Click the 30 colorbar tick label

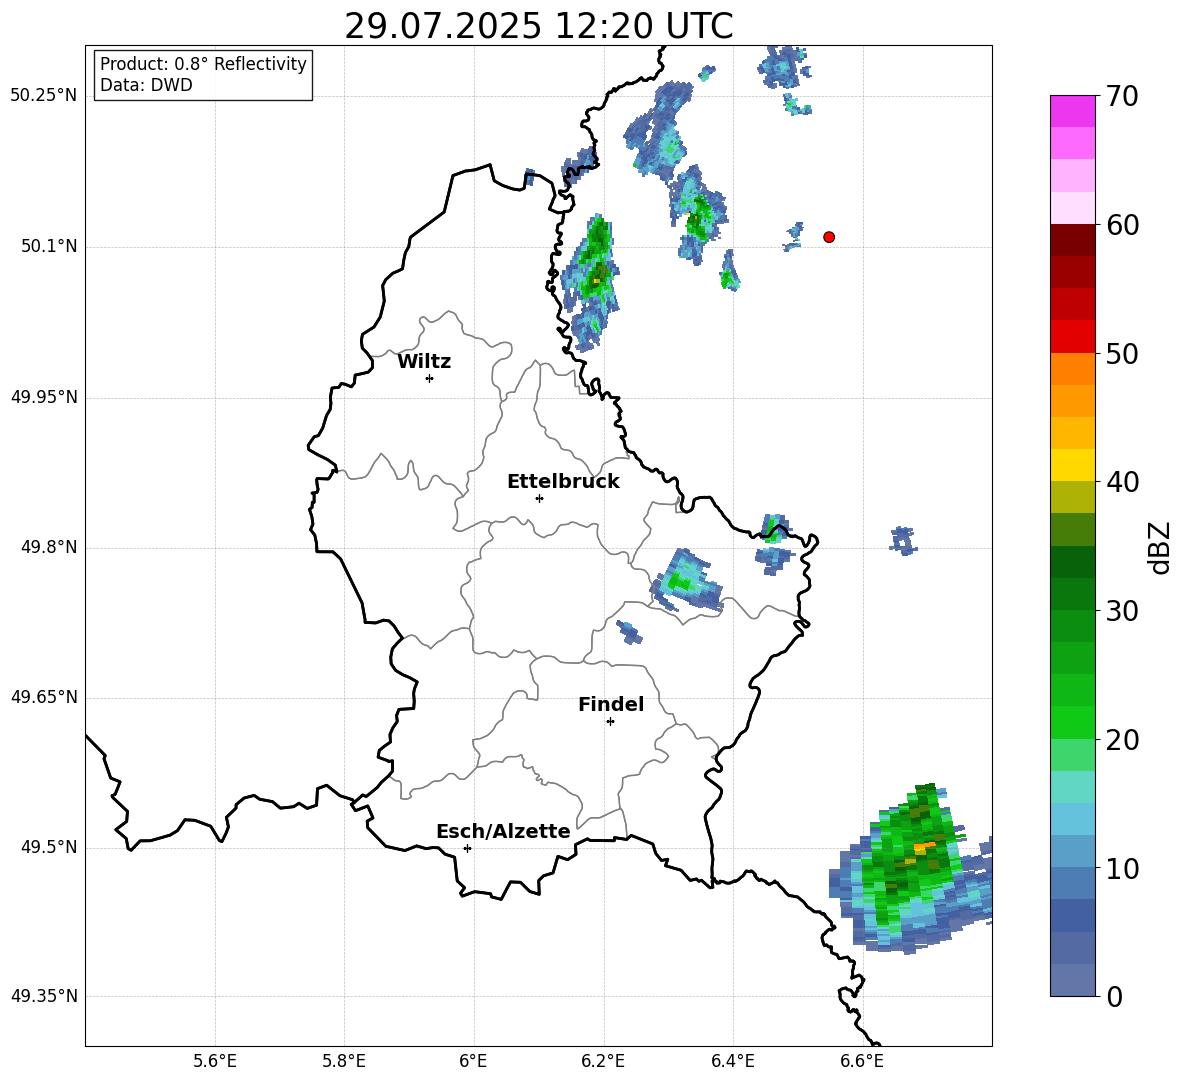[x=1122, y=611]
